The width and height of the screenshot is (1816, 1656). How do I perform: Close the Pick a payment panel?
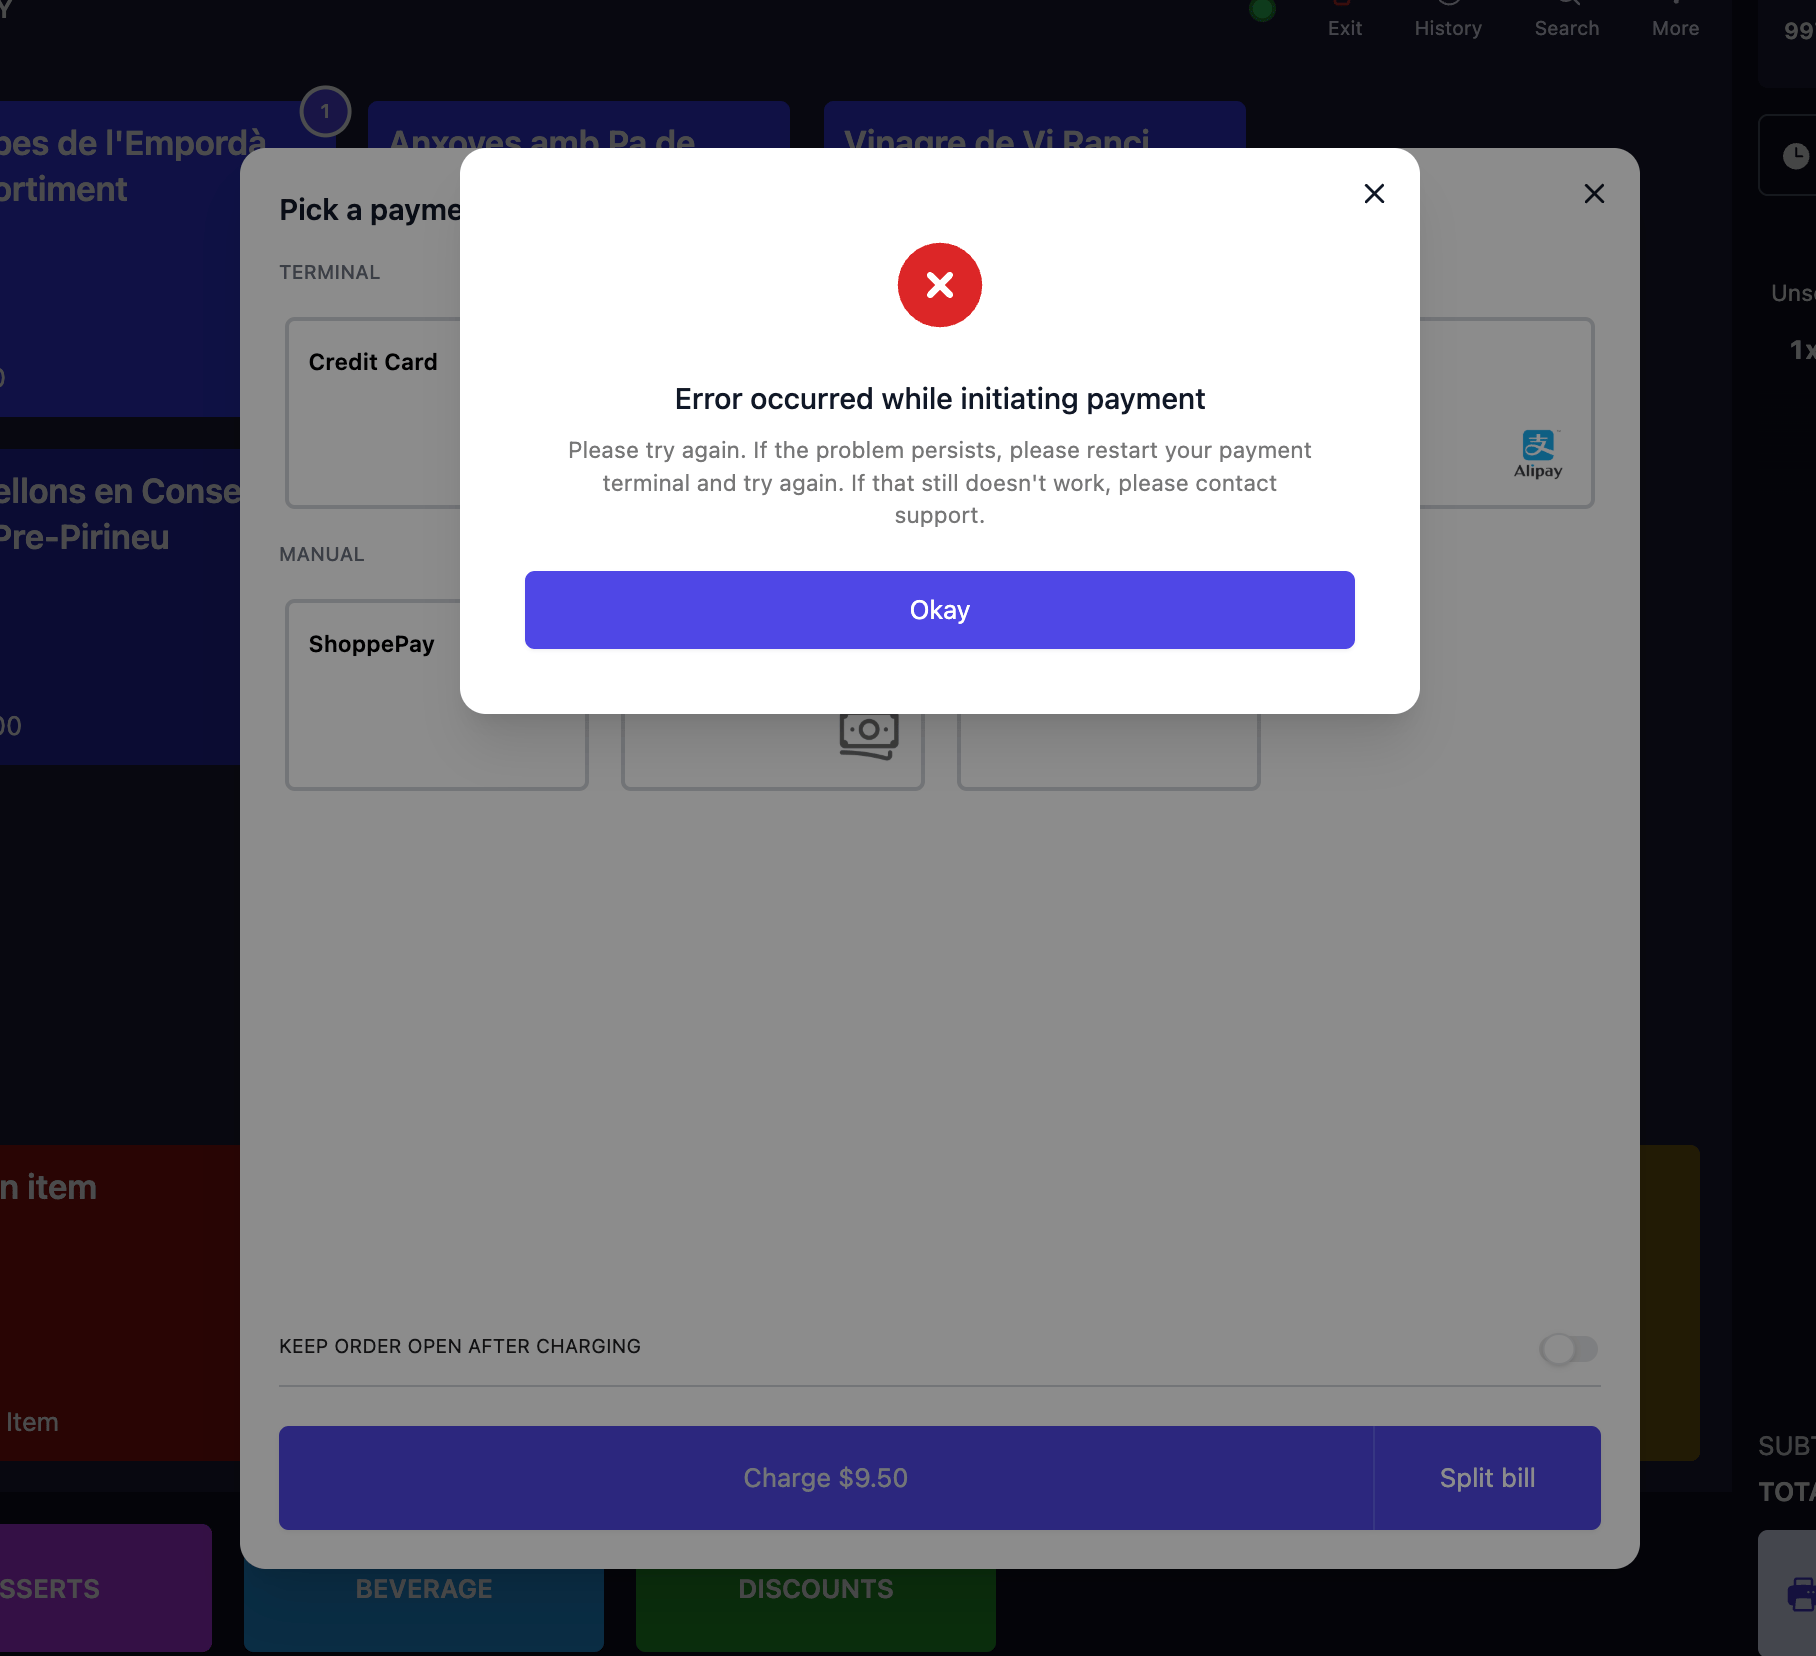click(x=1594, y=194)
